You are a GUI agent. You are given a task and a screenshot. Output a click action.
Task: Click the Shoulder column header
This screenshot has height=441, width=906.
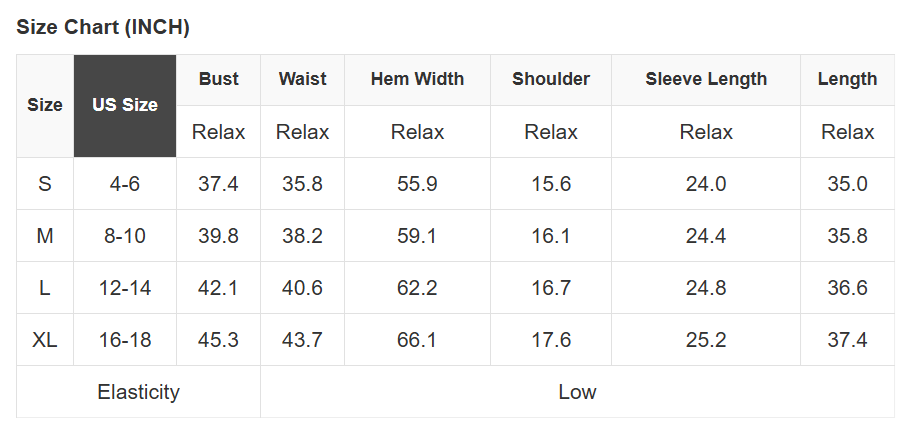551,79
